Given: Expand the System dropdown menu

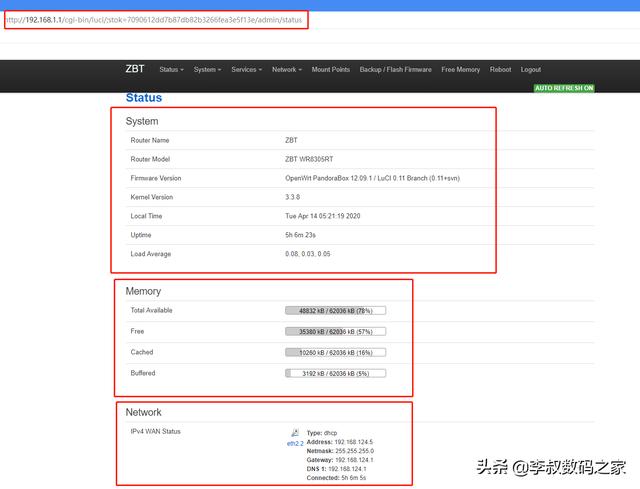Looking at the screenshot, I should coord(207,69).
